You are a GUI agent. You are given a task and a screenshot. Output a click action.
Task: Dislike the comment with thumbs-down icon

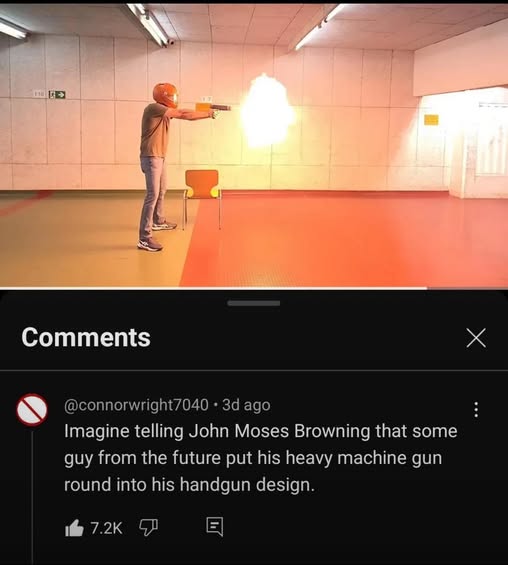click(148, 528)
